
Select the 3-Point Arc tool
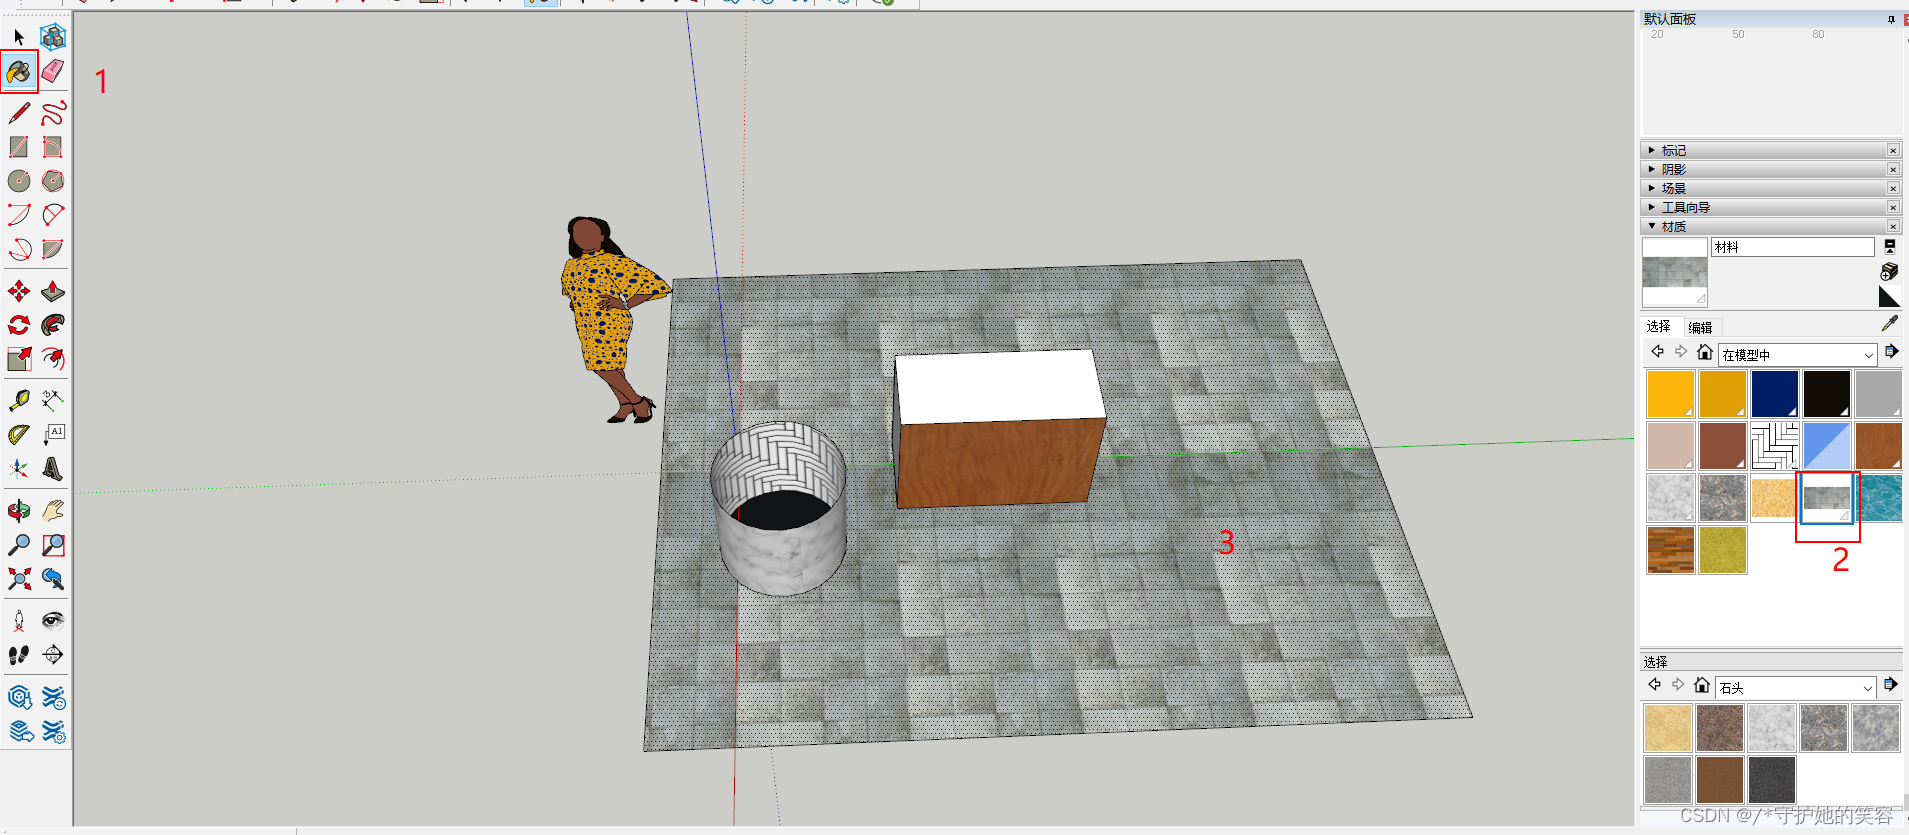19,249
